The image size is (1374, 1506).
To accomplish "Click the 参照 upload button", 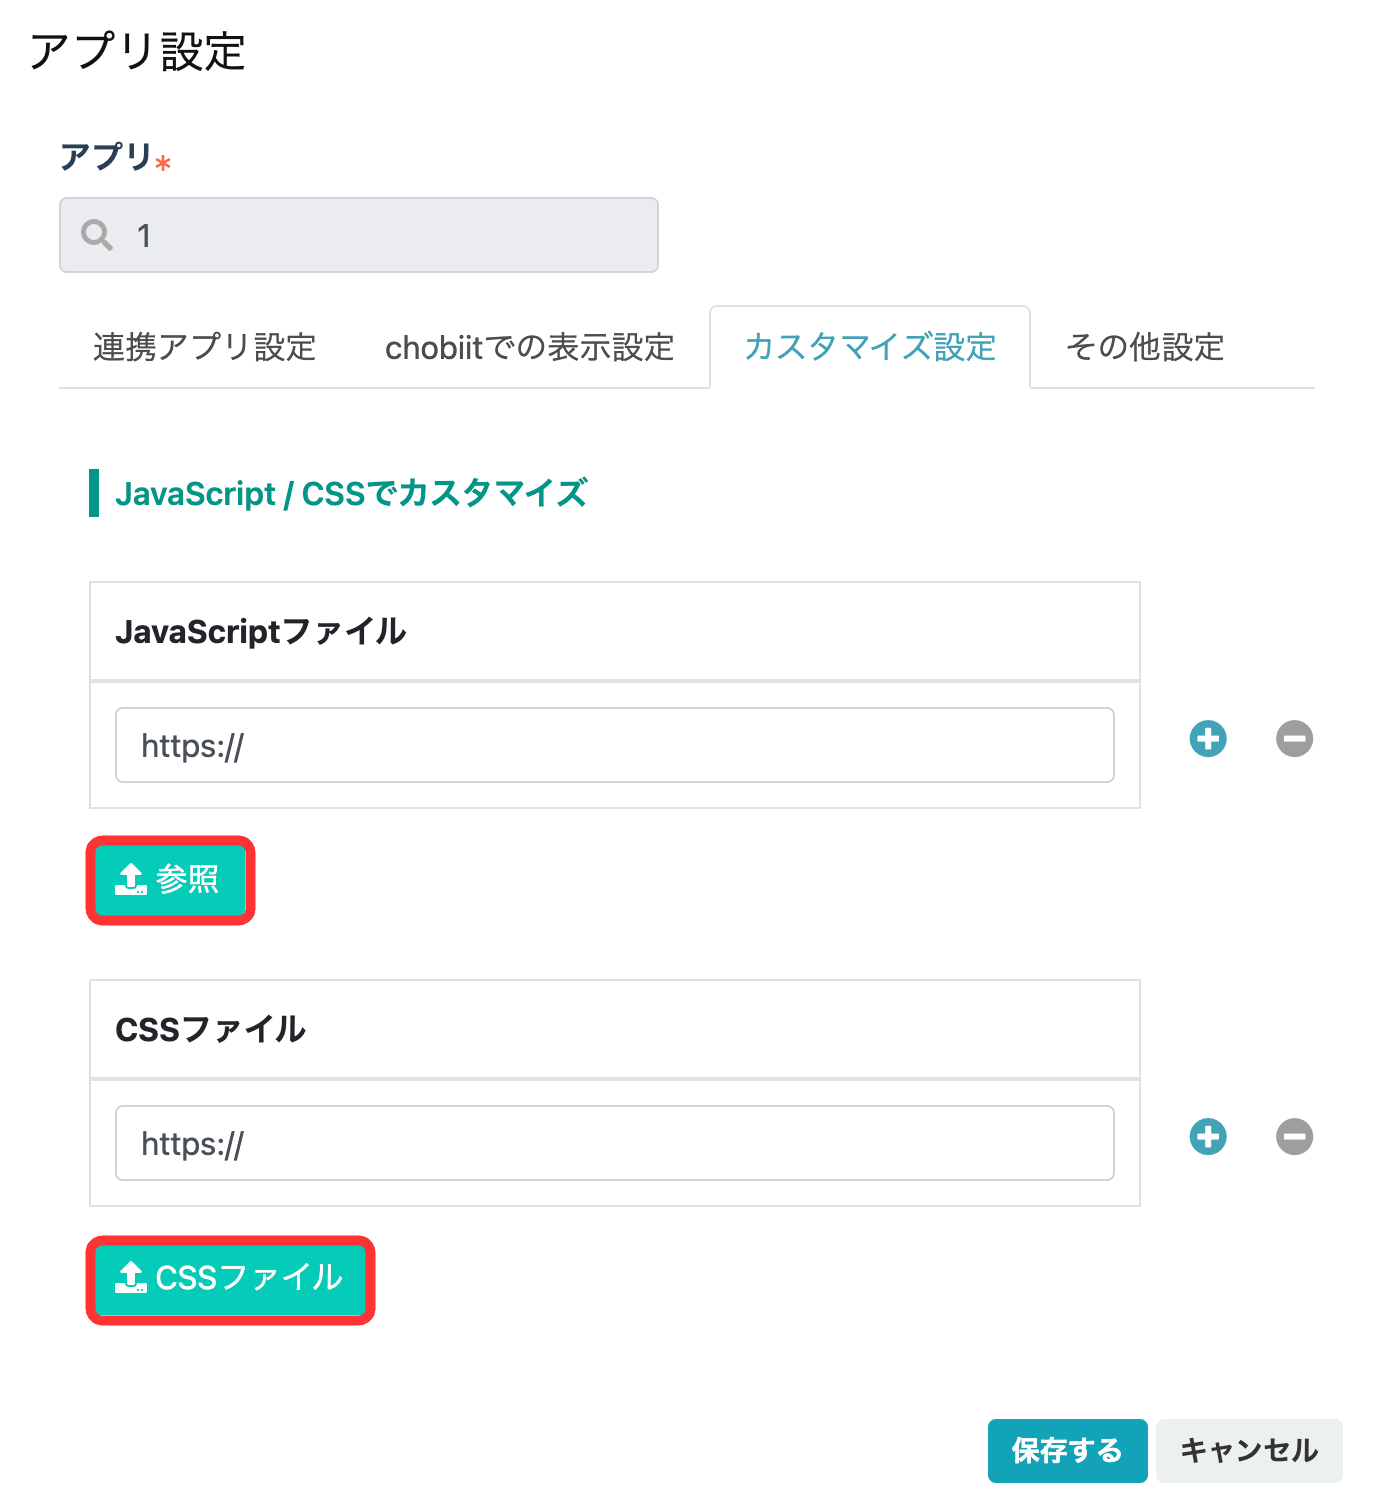I will (x=171, y=880).
